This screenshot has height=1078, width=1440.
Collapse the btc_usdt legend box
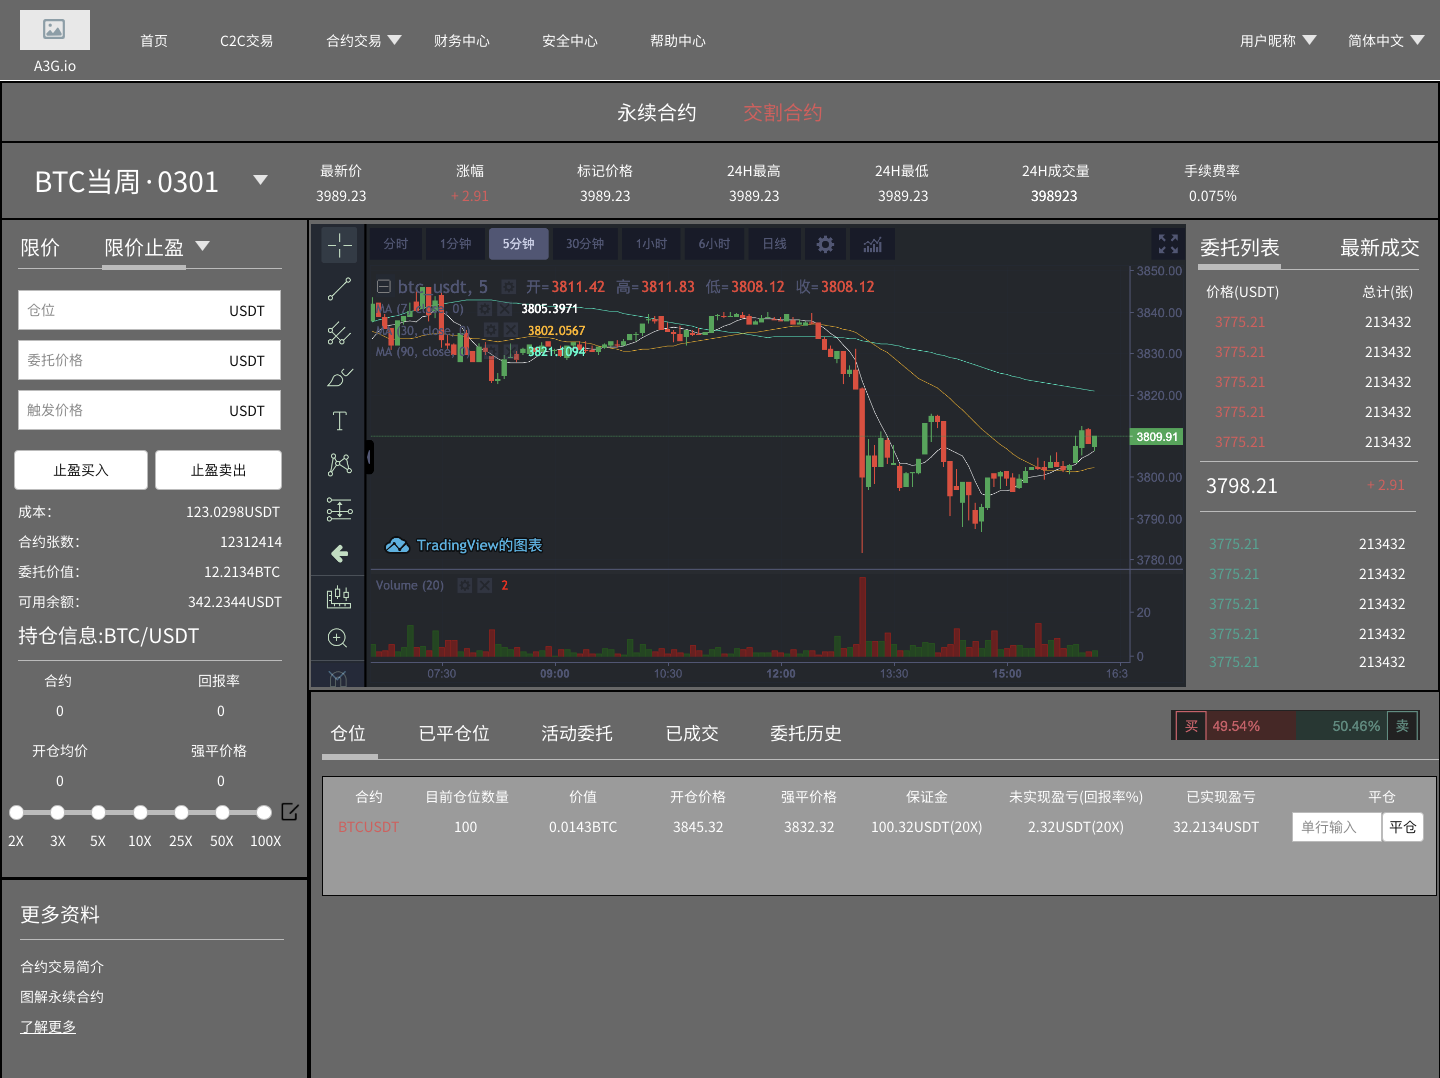383,287
